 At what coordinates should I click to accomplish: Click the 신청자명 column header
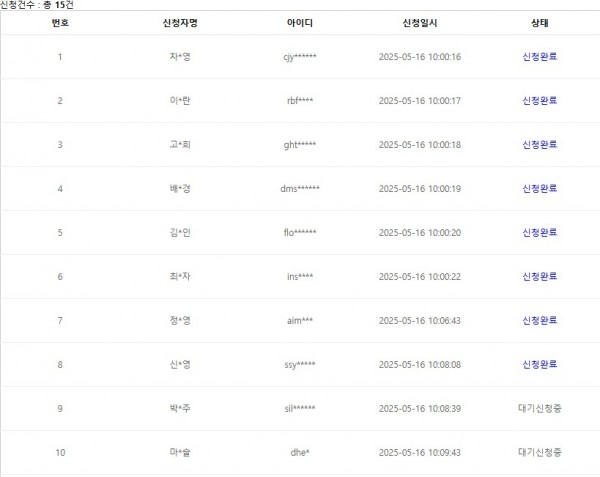(180, 22)
